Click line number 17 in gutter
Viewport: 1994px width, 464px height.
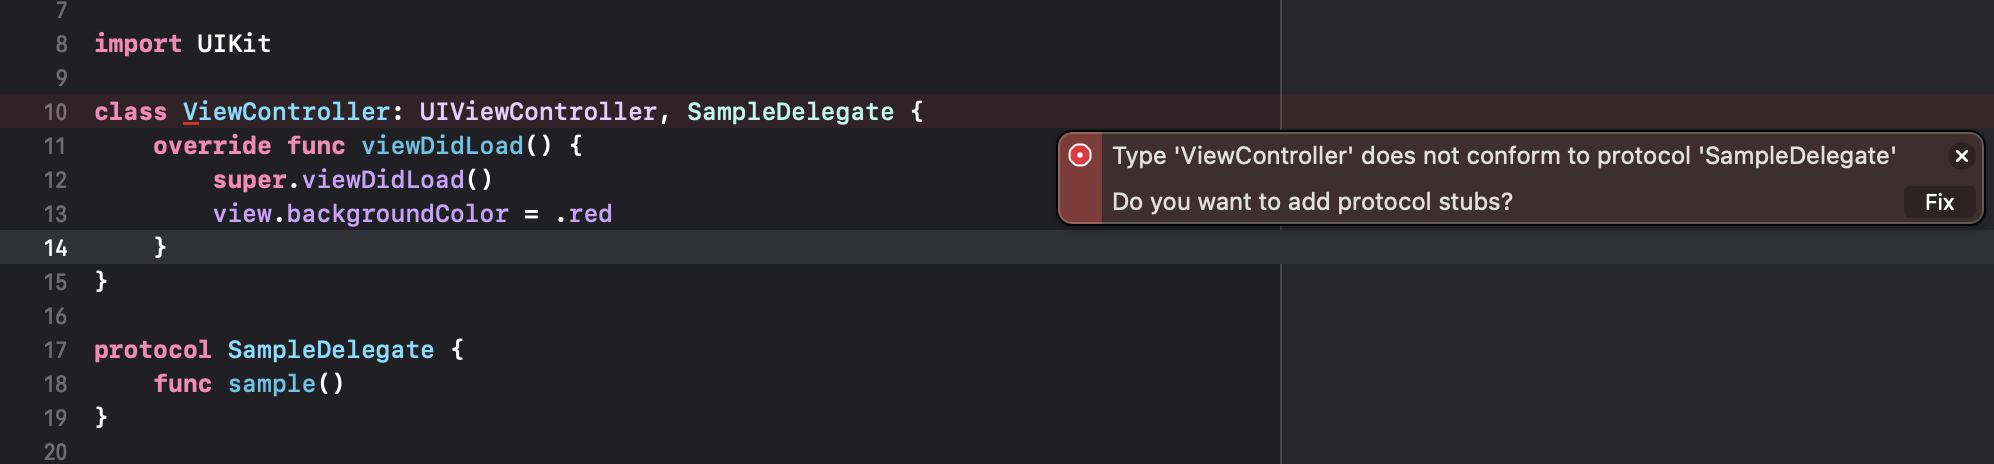(55, 350)
